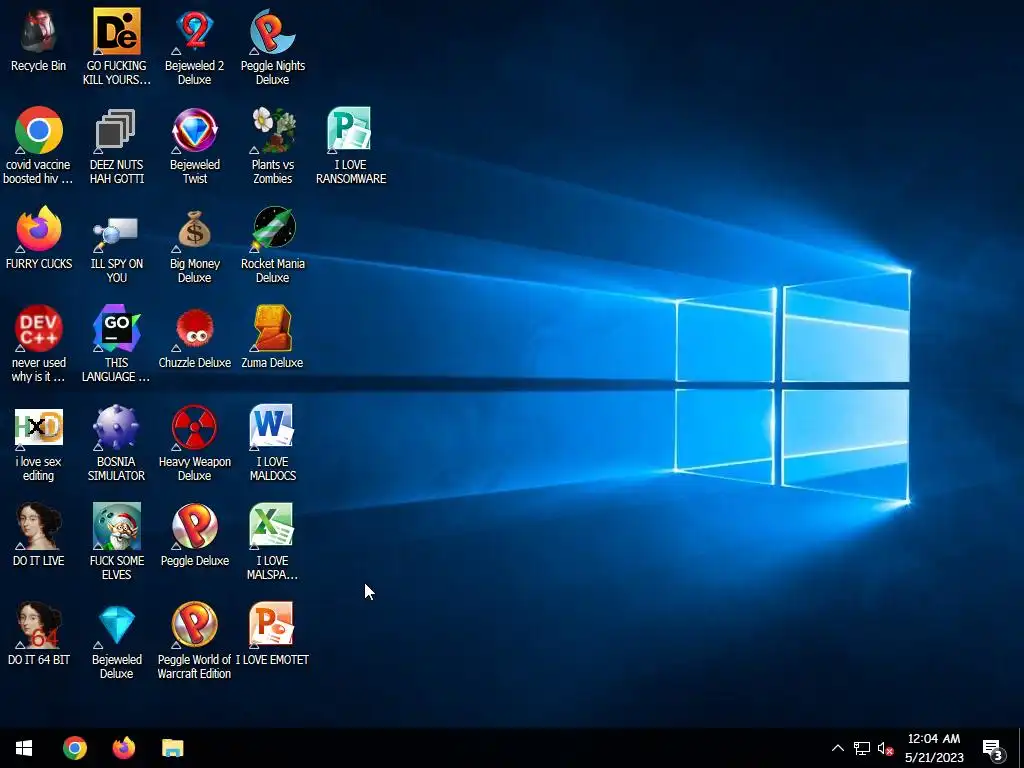
Task: Launch Firefox from the taskbar
Action: click(123, 748)
